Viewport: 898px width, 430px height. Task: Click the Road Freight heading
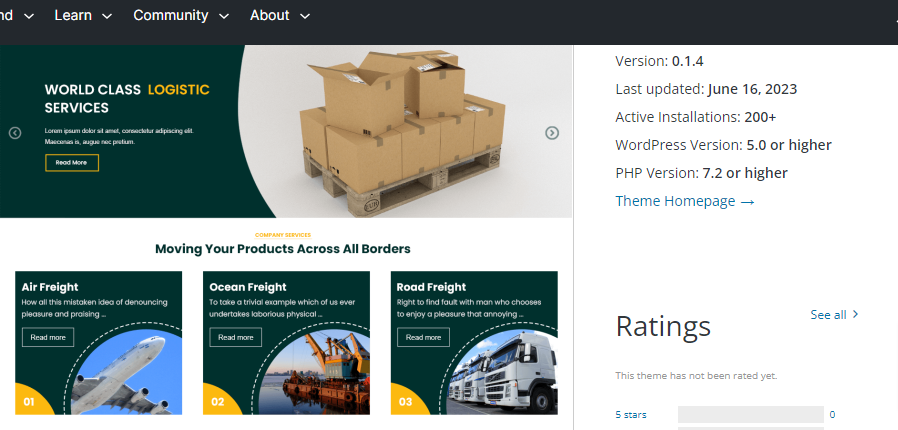coord(431,287)
